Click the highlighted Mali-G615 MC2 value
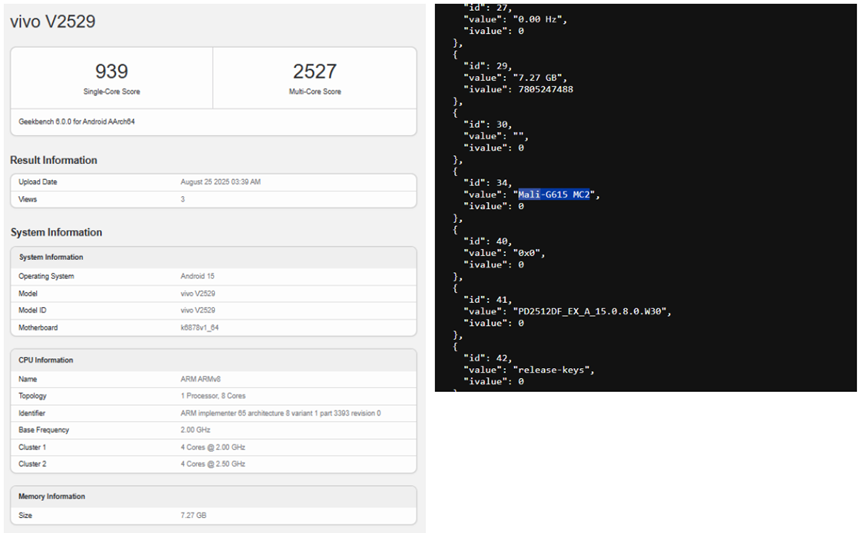The width and height of the screenshot is (863, 533). [x=554, y=194]
